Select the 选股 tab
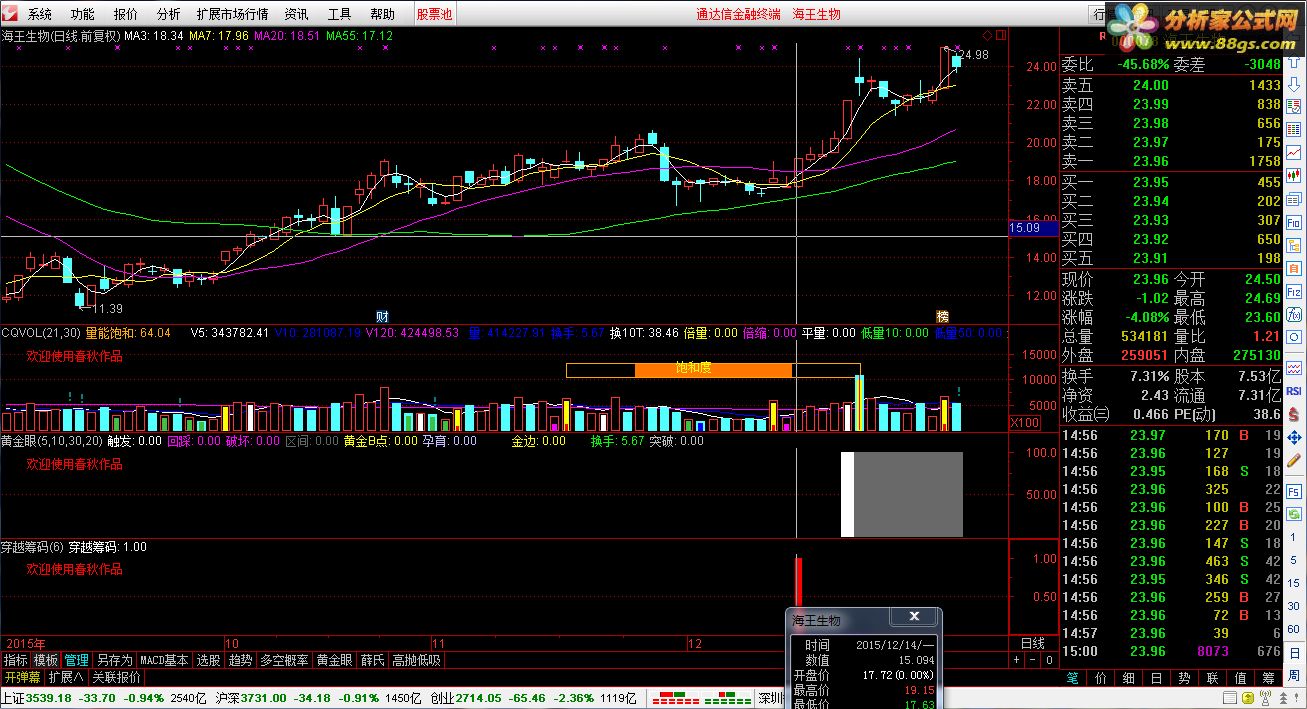The height and width of the screenshot is (709, 1307). point(208,660)
